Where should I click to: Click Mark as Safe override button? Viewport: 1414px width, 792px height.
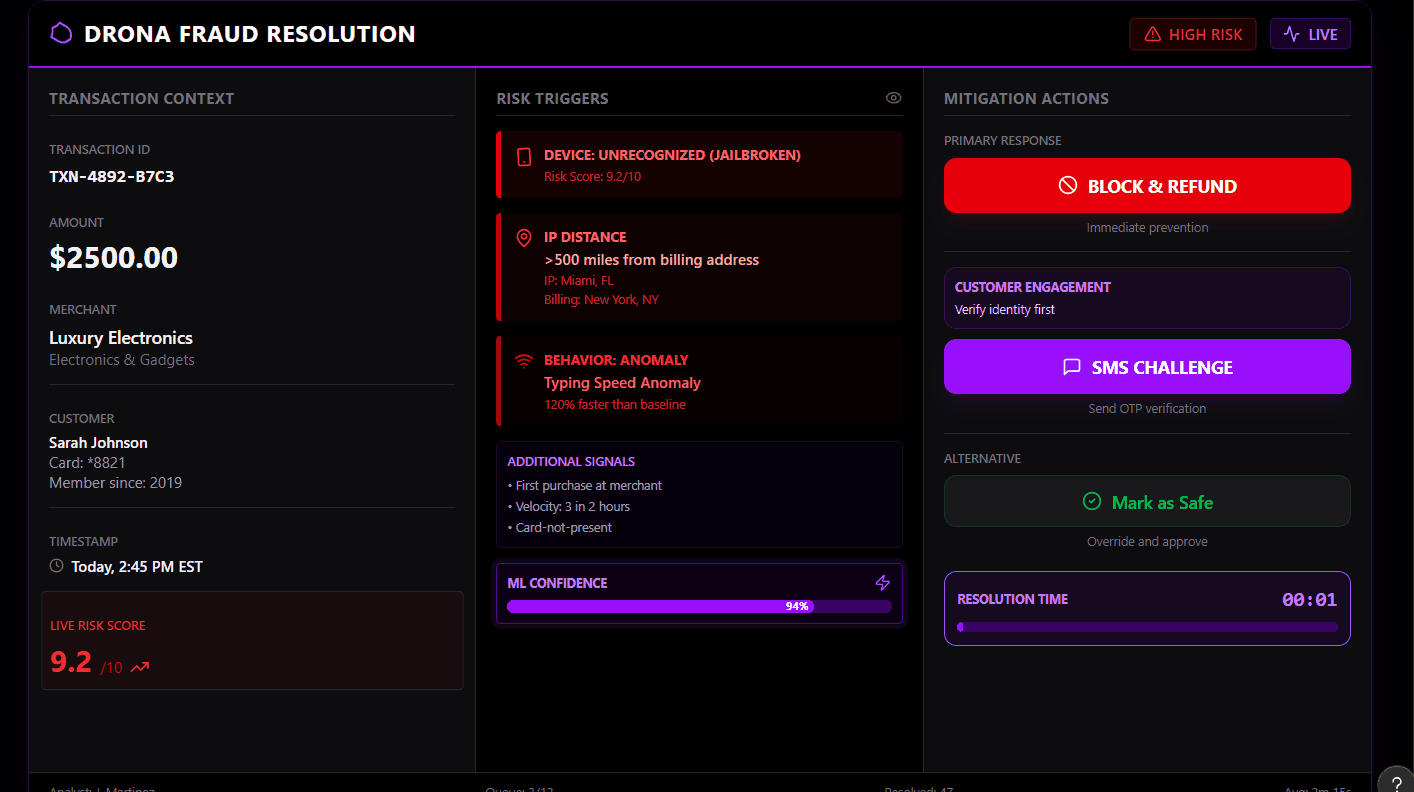point(1147,502)
